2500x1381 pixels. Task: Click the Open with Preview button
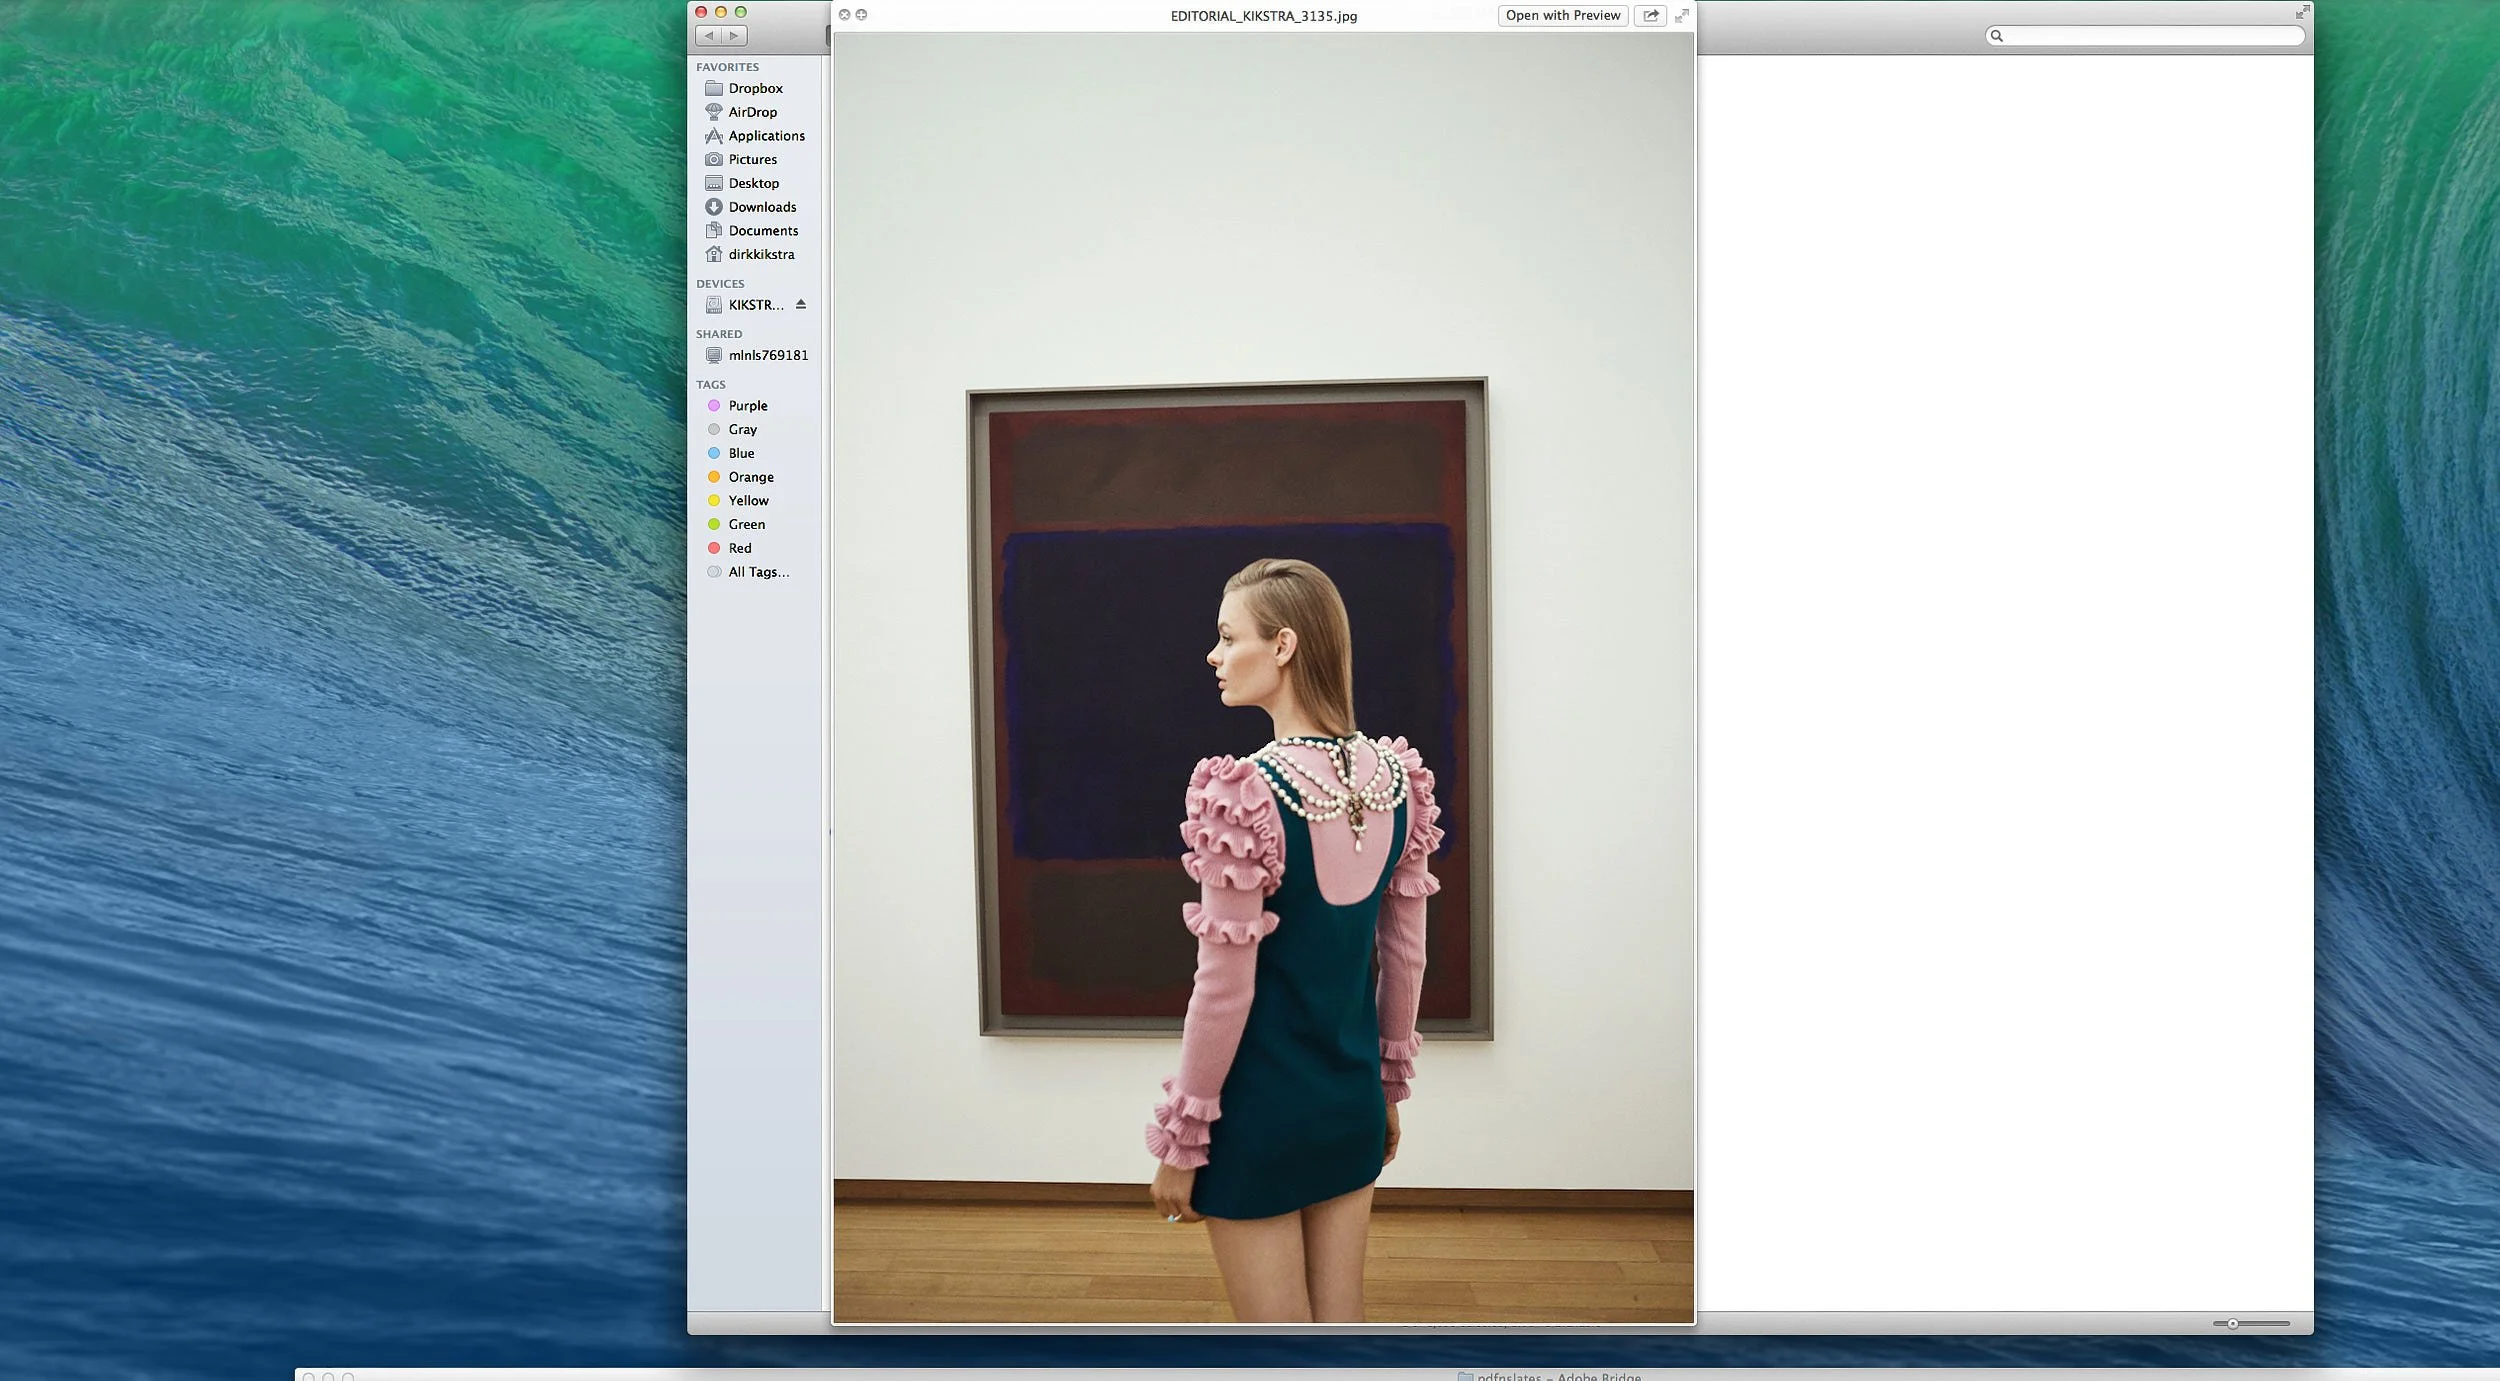(1562, 15)
